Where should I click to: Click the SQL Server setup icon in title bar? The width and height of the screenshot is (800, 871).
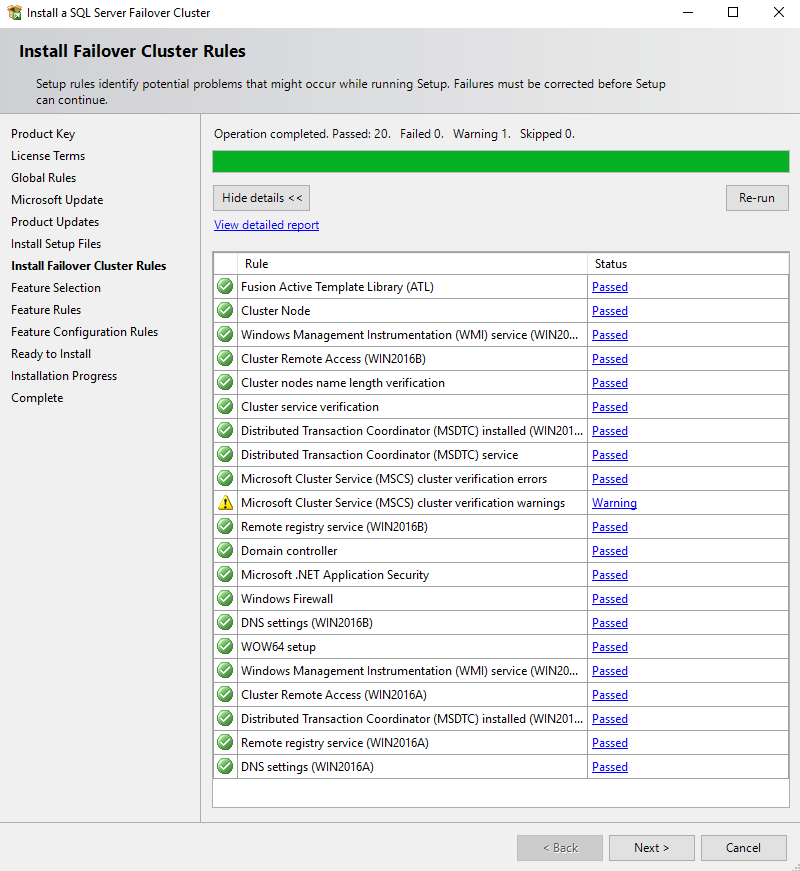(x=14, y=12)
